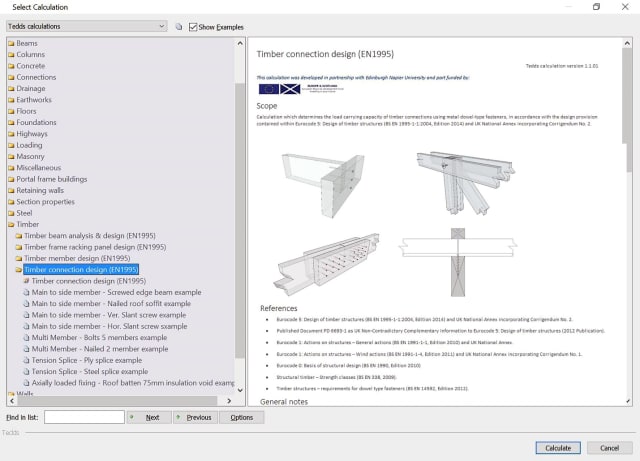
Task: Click the copy icon beside Show Examples
Action: [179, 27]
